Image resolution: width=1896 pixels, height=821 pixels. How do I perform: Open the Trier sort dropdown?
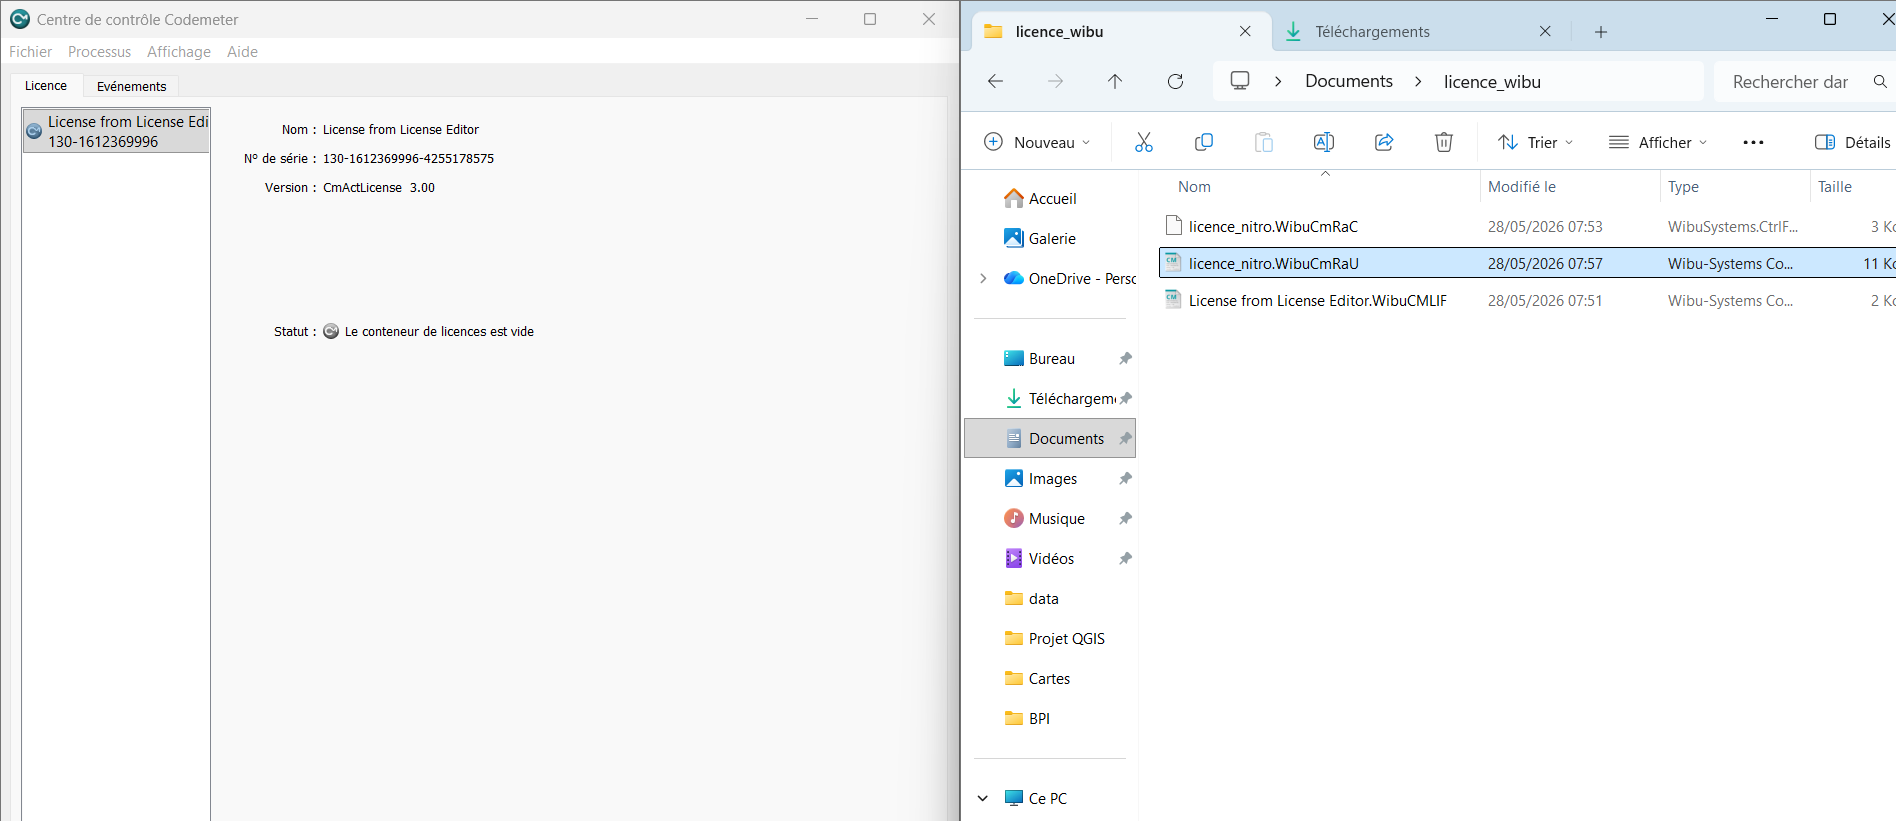pyautogui.click(x=1536, y=142)
